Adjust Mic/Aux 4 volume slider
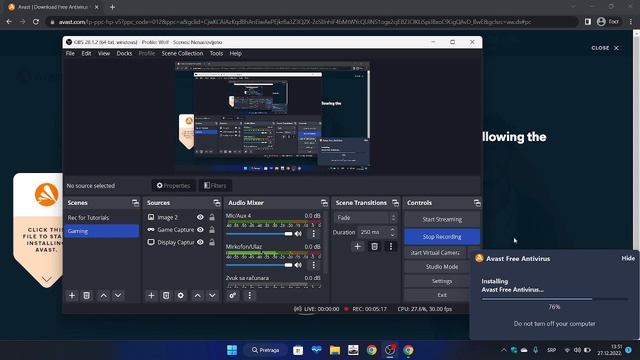The image size is (640, 360). 259,233
